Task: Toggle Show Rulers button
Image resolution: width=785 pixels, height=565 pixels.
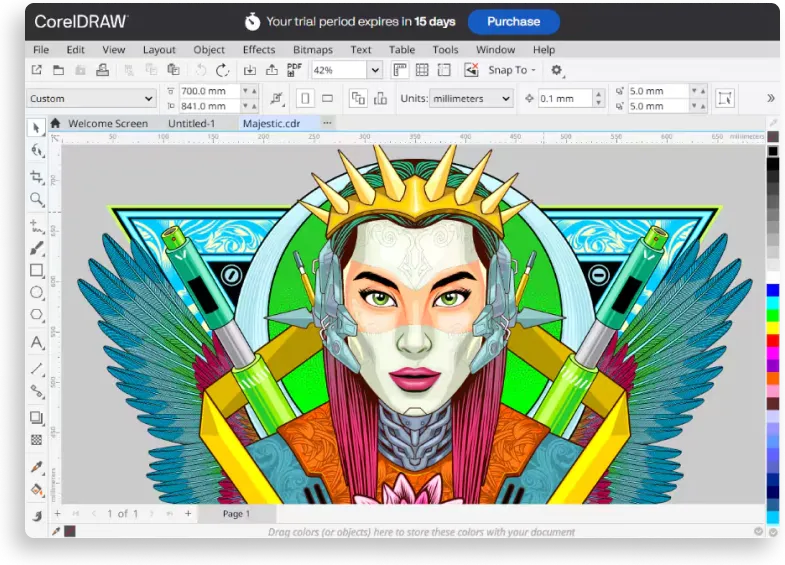Action: [400, 70]
